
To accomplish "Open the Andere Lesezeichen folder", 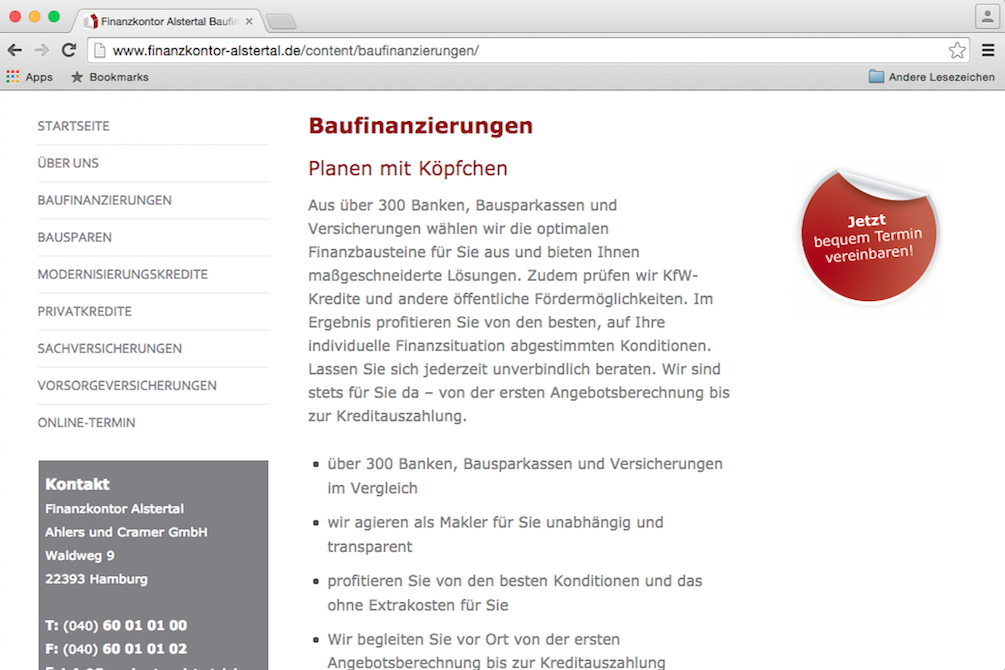I will point(932,77).
